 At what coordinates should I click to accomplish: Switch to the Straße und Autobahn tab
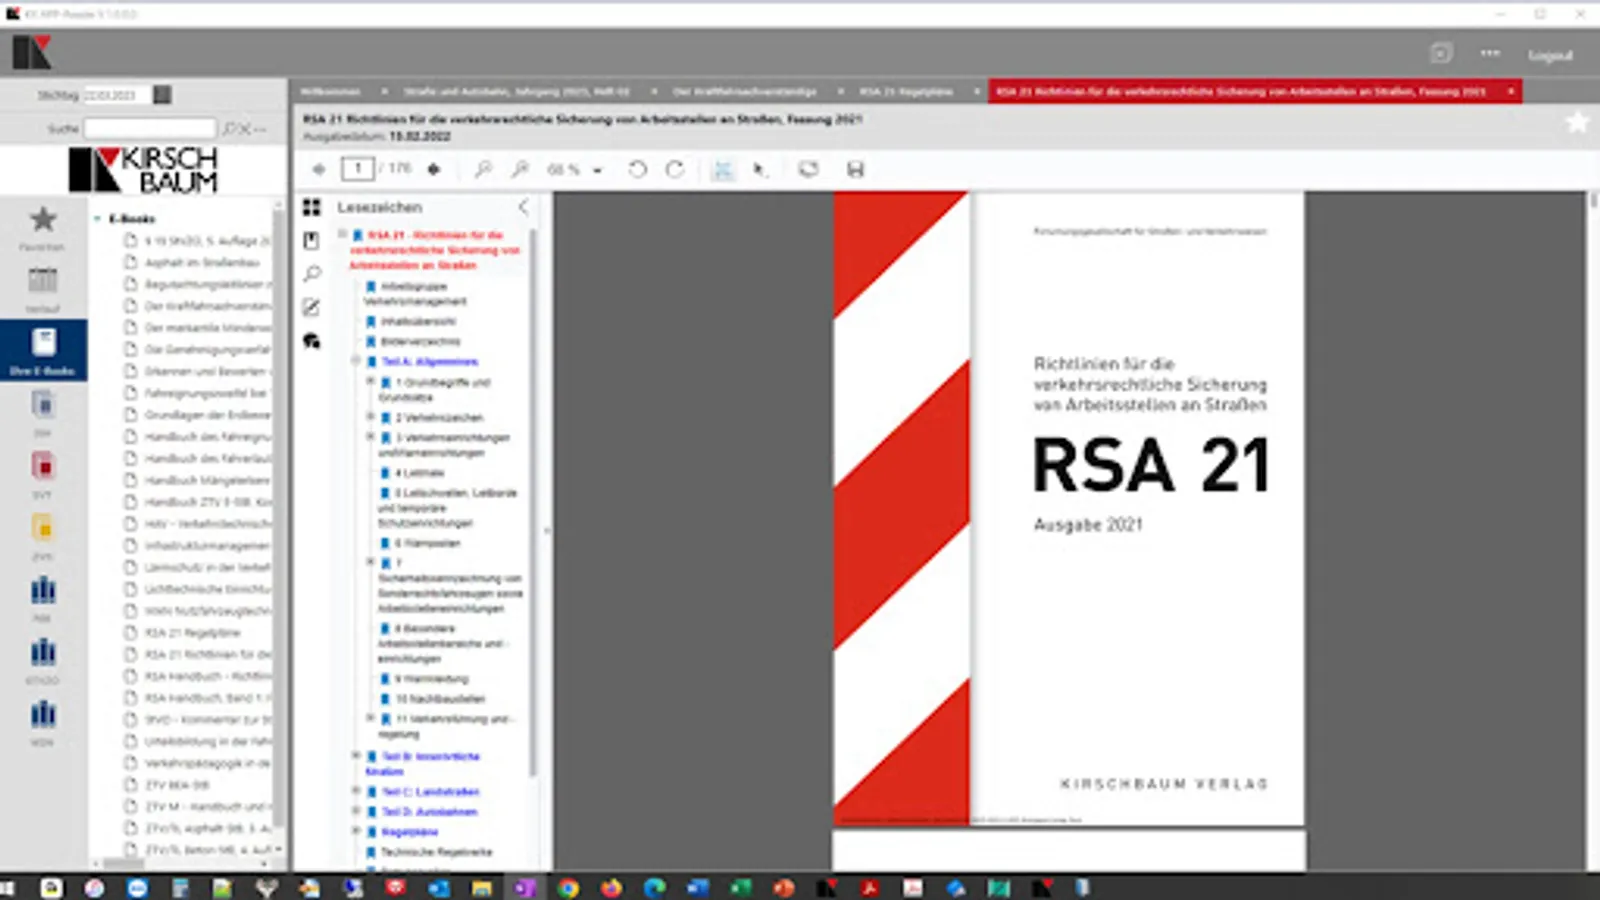(x=516, y=91)
